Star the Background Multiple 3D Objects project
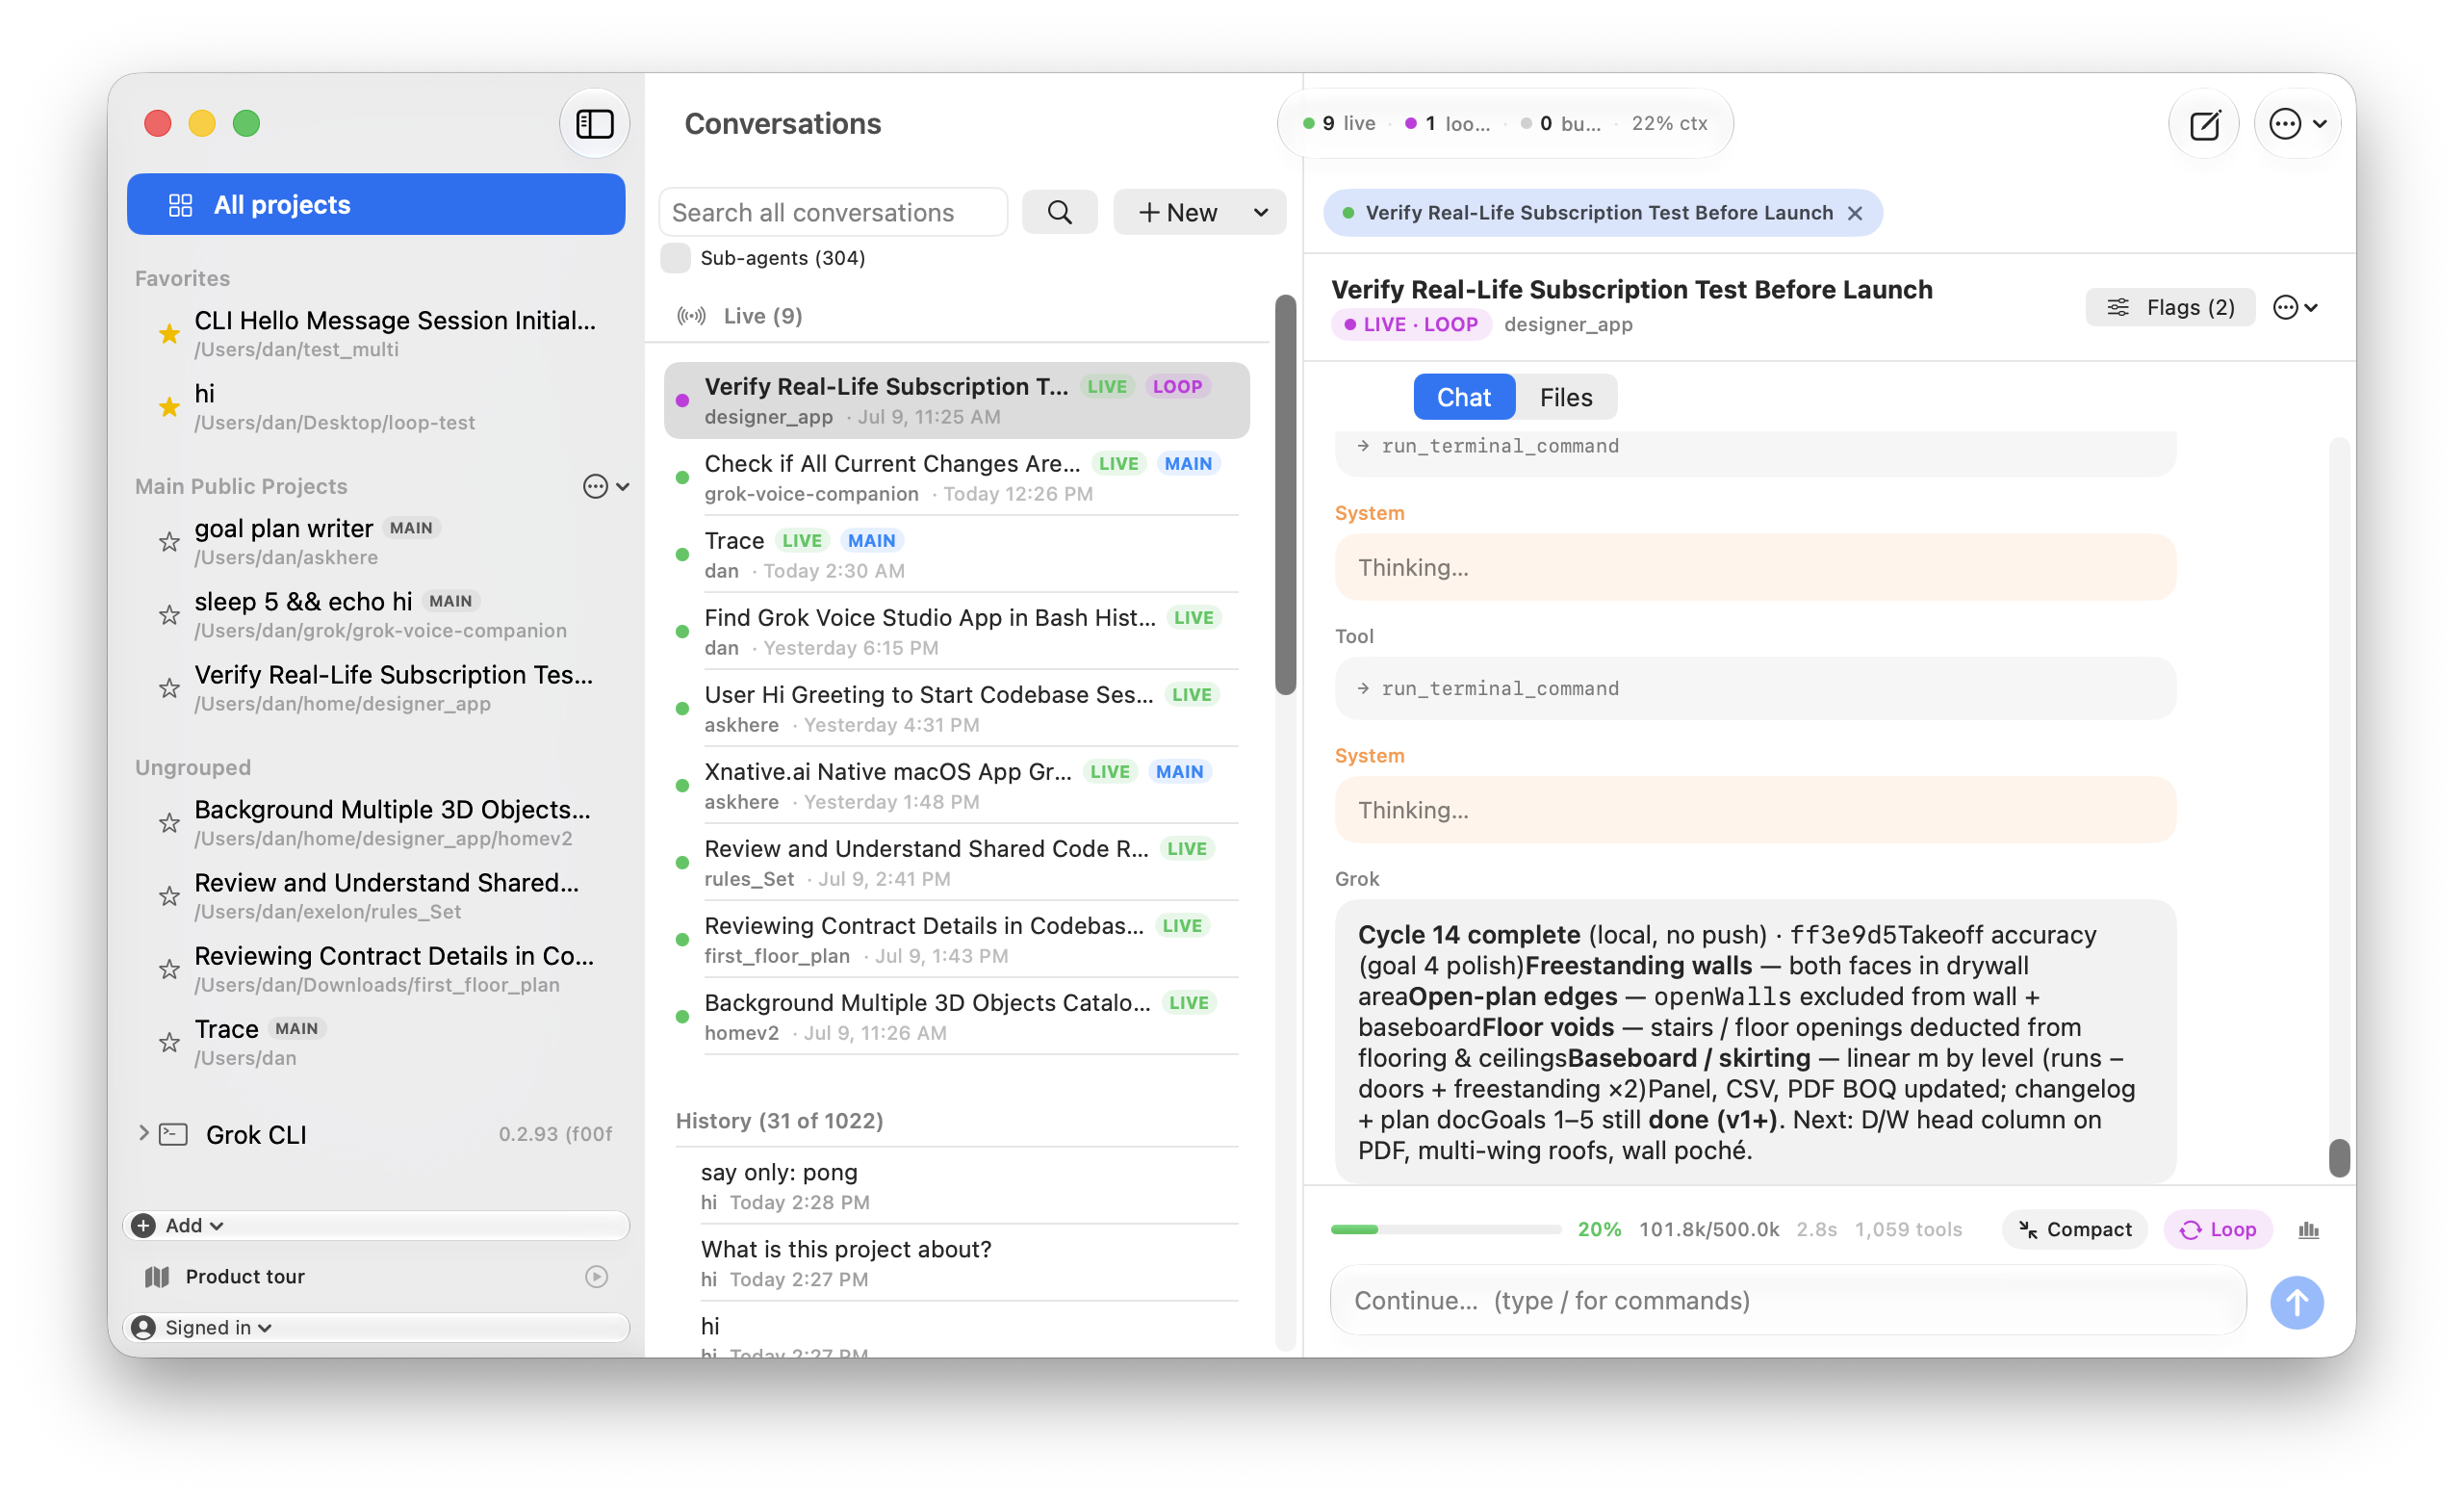2464x1500 pixels. (x=169, y=822)
